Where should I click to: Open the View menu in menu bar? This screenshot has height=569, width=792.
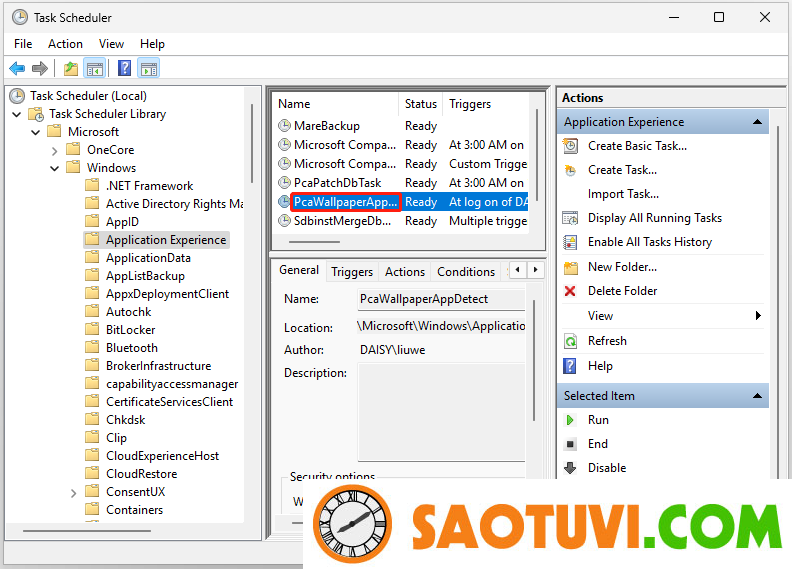pos(111,44)
